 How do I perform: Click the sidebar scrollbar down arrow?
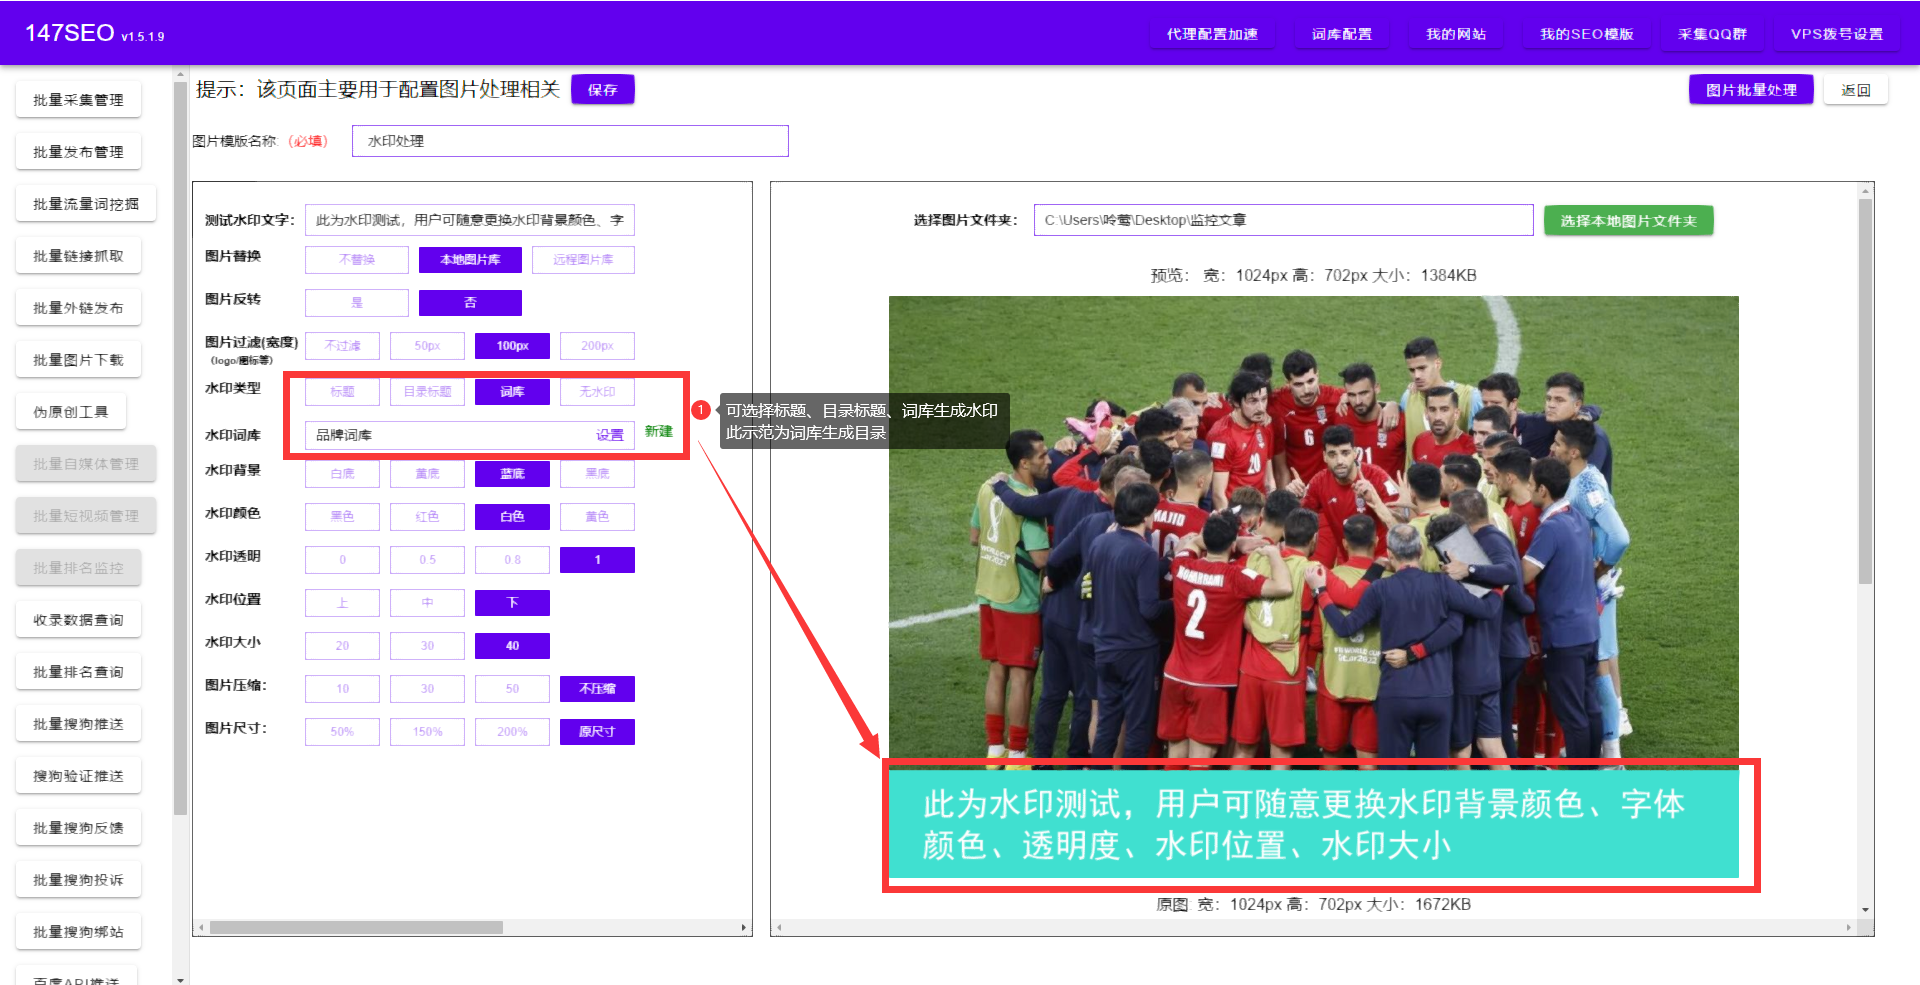pyautogui.click(x=180, y=980)
